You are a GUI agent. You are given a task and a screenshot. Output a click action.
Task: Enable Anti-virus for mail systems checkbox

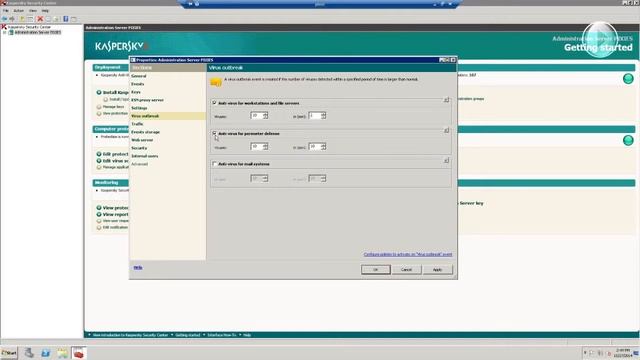coord(214,164)
